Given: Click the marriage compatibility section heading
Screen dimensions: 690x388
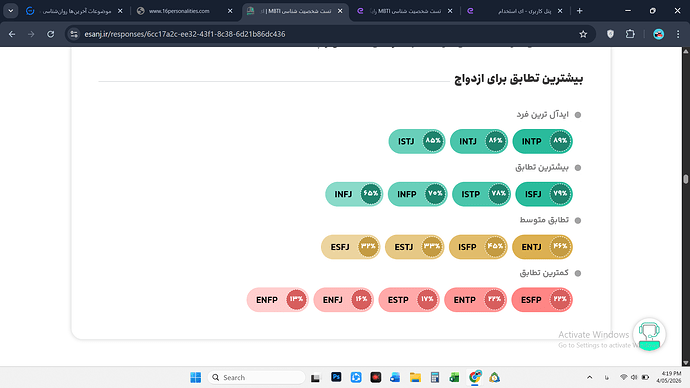Looking at the screenshot, I should (518, 79).
